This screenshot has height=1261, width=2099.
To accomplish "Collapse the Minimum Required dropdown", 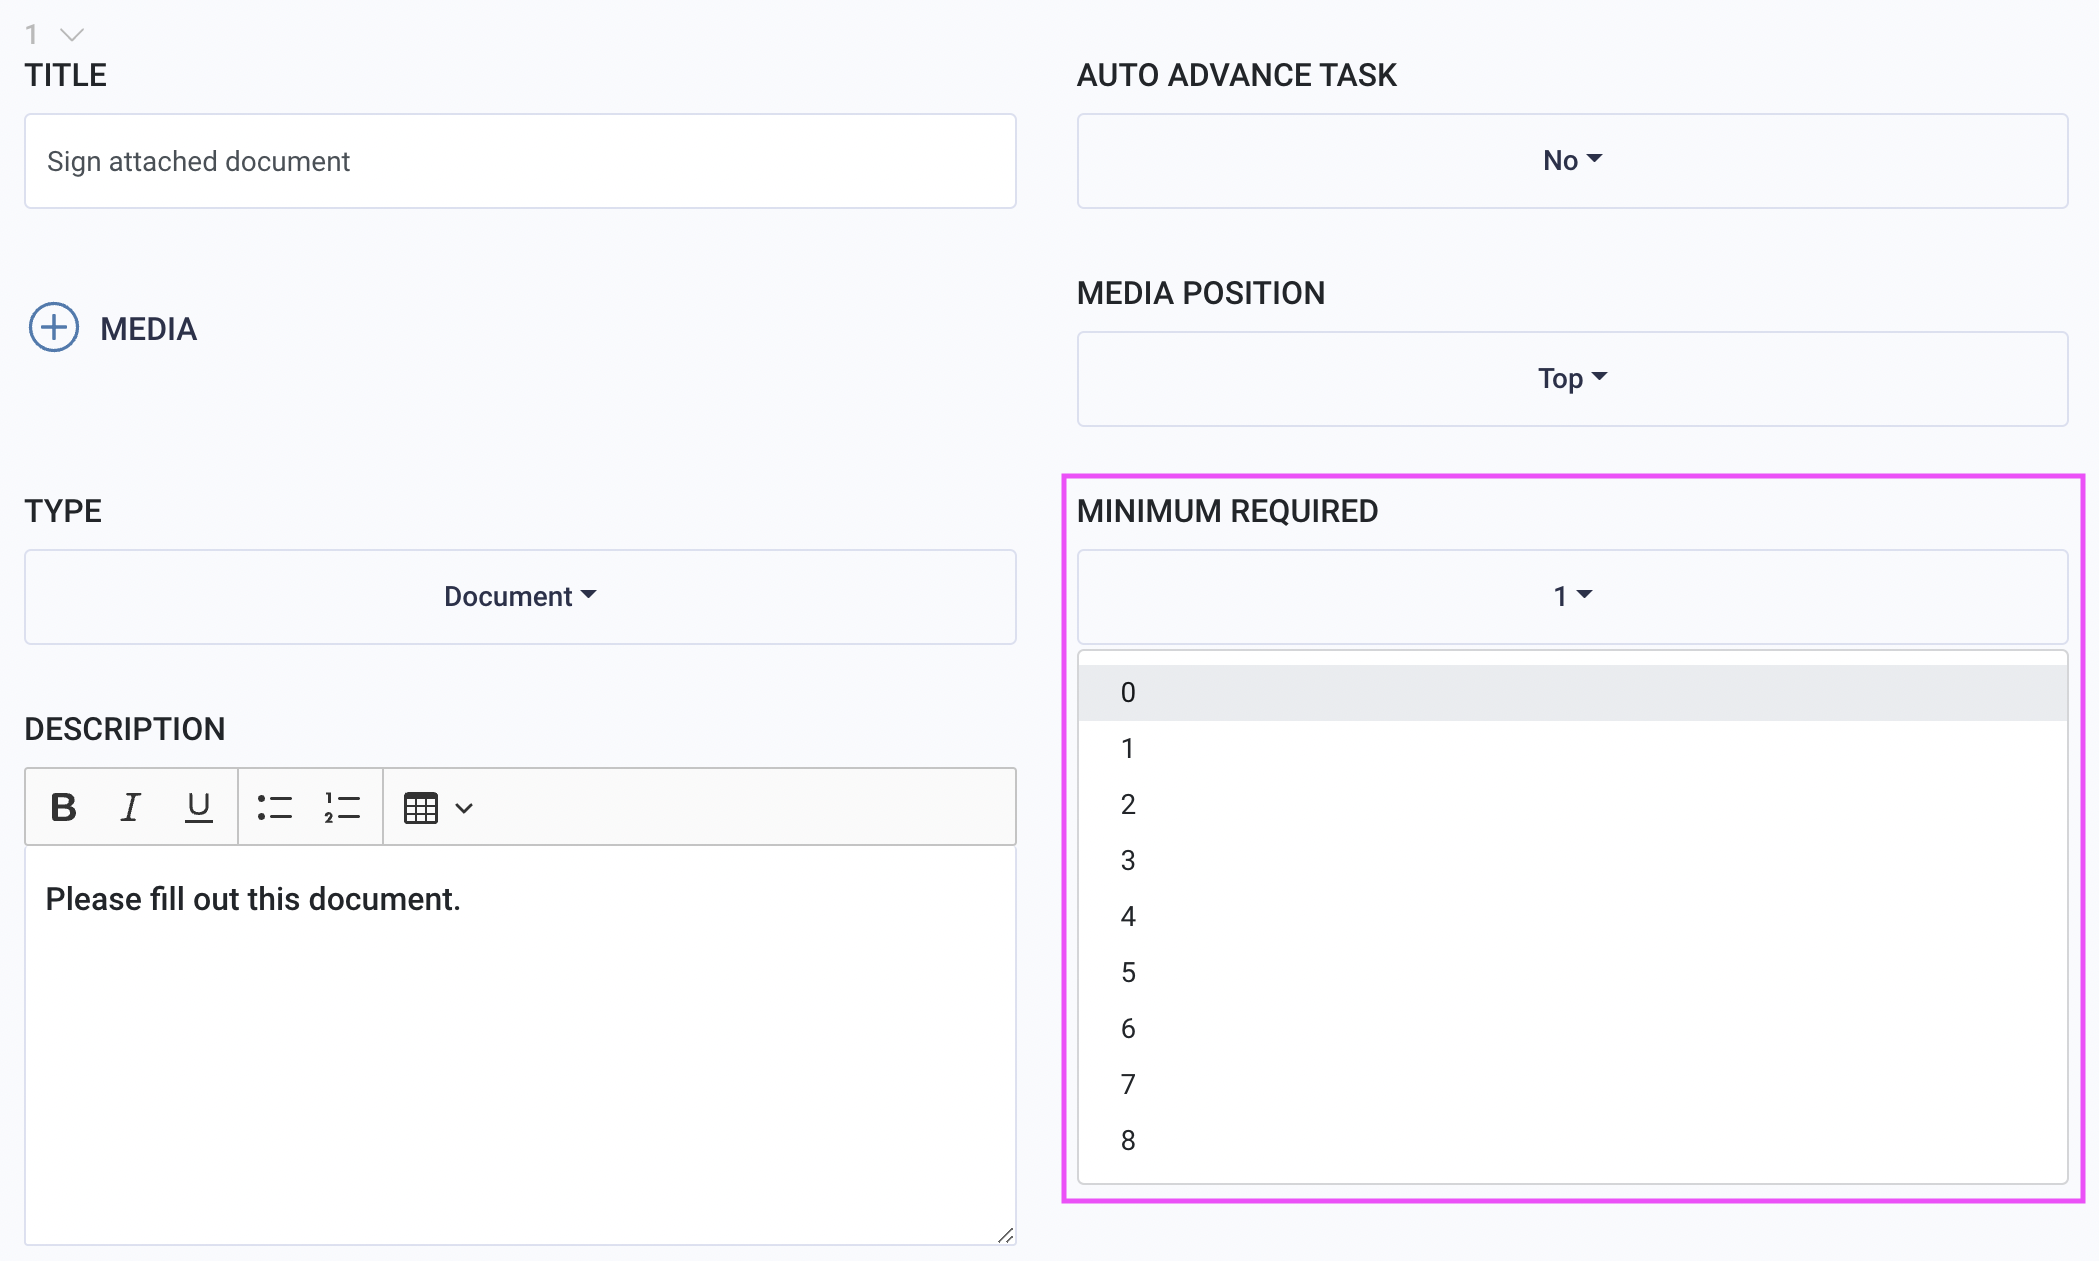I will (1572, 597).
